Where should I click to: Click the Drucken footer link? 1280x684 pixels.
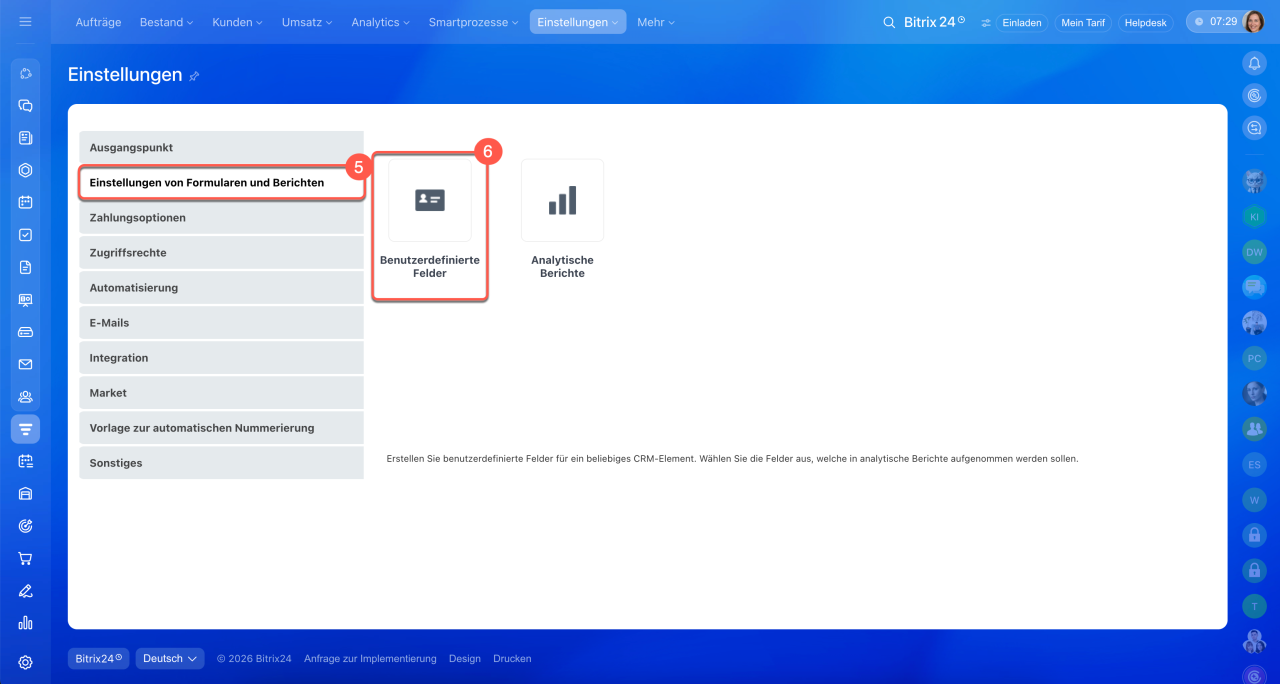click(512, 659)
